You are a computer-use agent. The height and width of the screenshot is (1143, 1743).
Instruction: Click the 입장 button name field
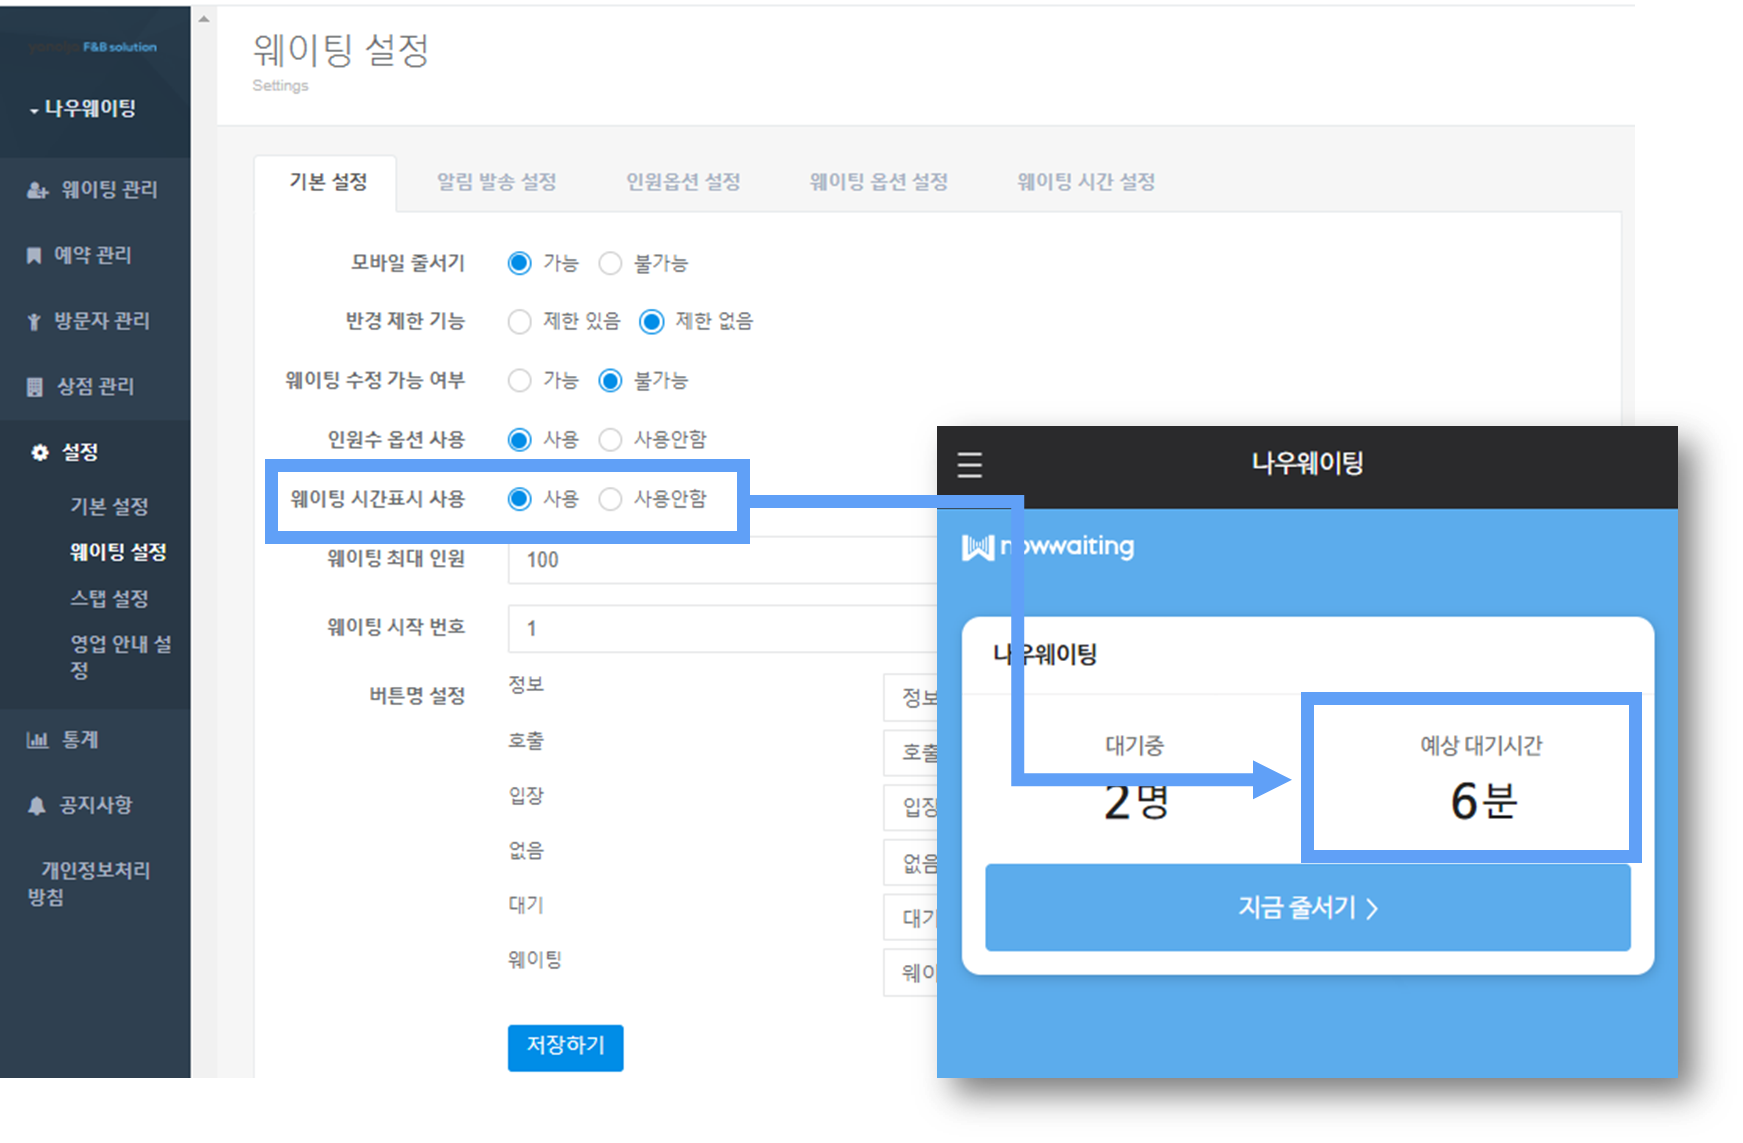click(911, 807)
